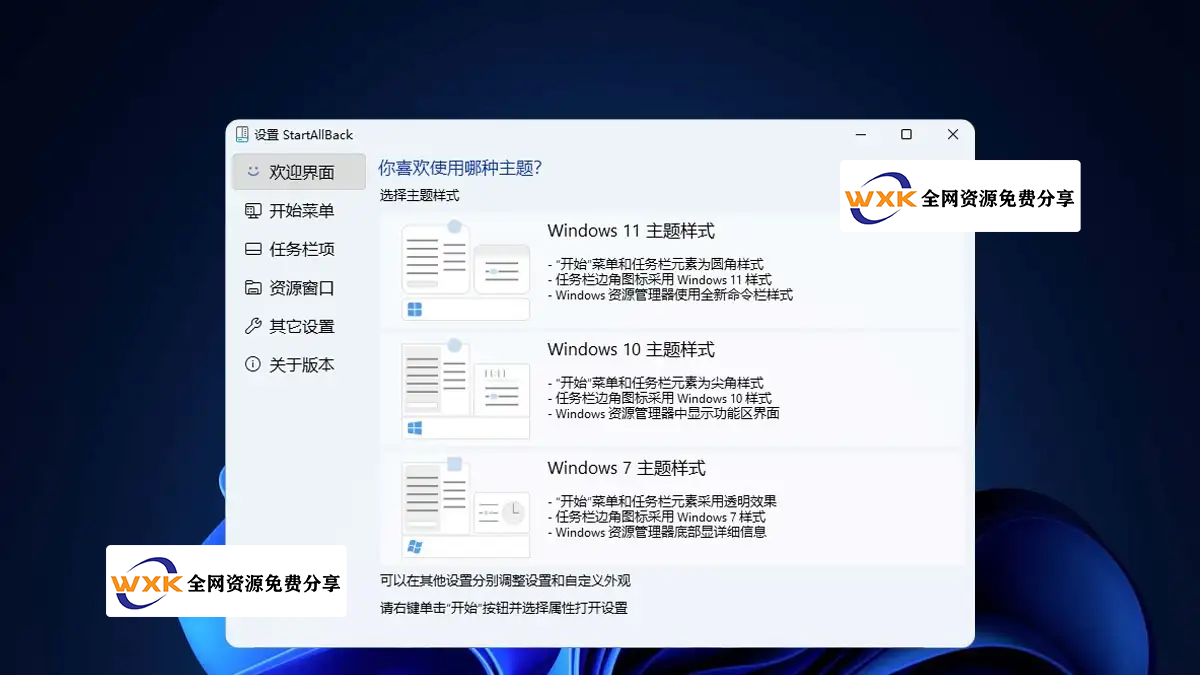Click the info icon beside 关于版本
The height and width of the screenshot is (675, 1200).
253,364
